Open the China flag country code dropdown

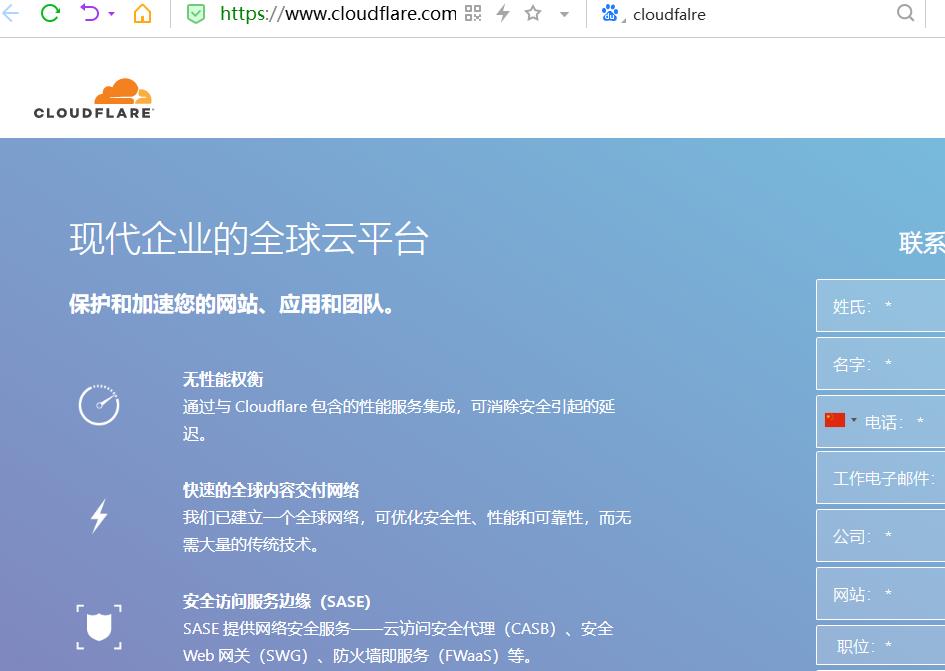click(841, 420)
